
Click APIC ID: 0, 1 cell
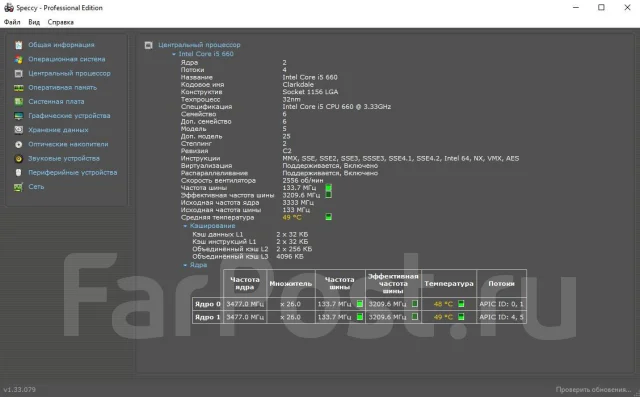pos(501,304)
